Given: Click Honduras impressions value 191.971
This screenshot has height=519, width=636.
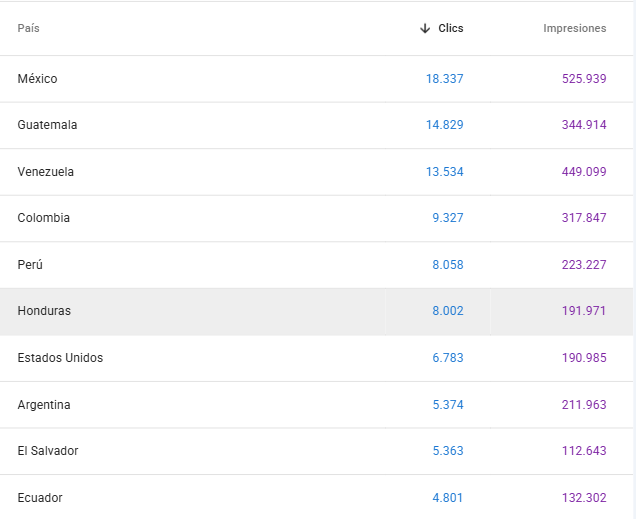Looking at the screenshot, I should point(584,311).
